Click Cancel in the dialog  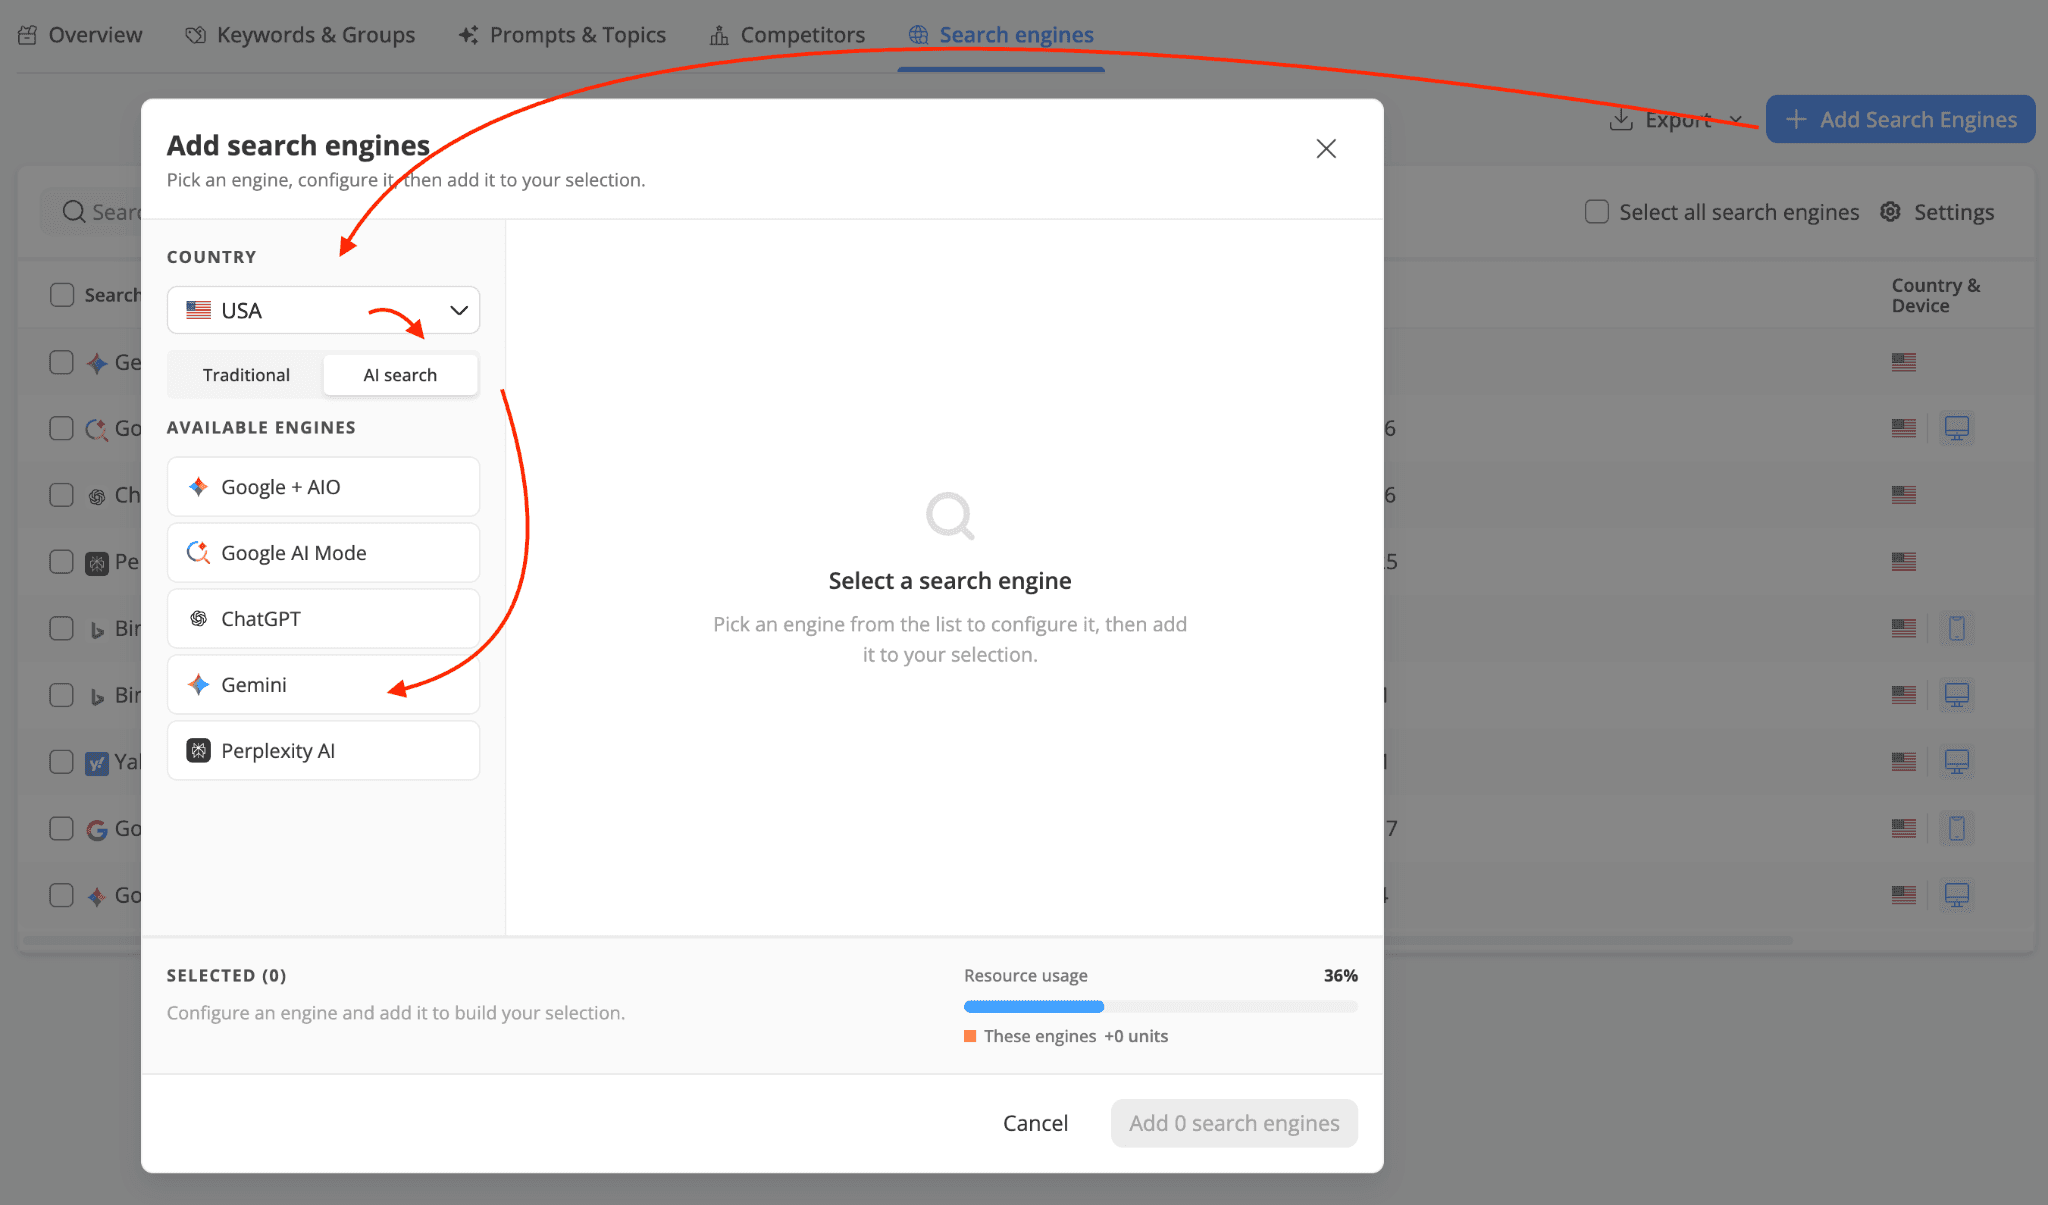[x=1035, y=1123]
